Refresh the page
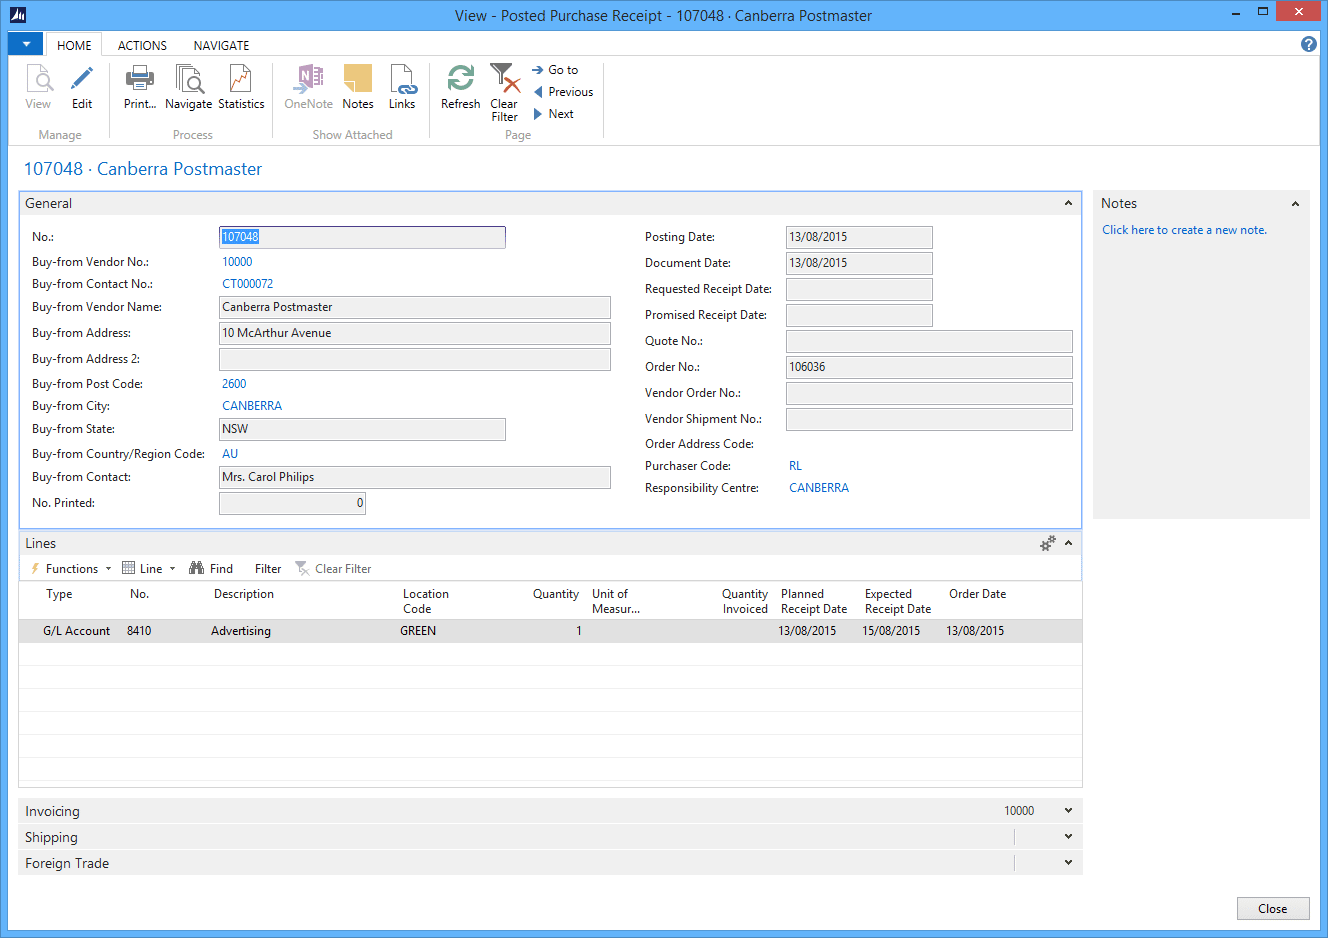 coord(460,87)
